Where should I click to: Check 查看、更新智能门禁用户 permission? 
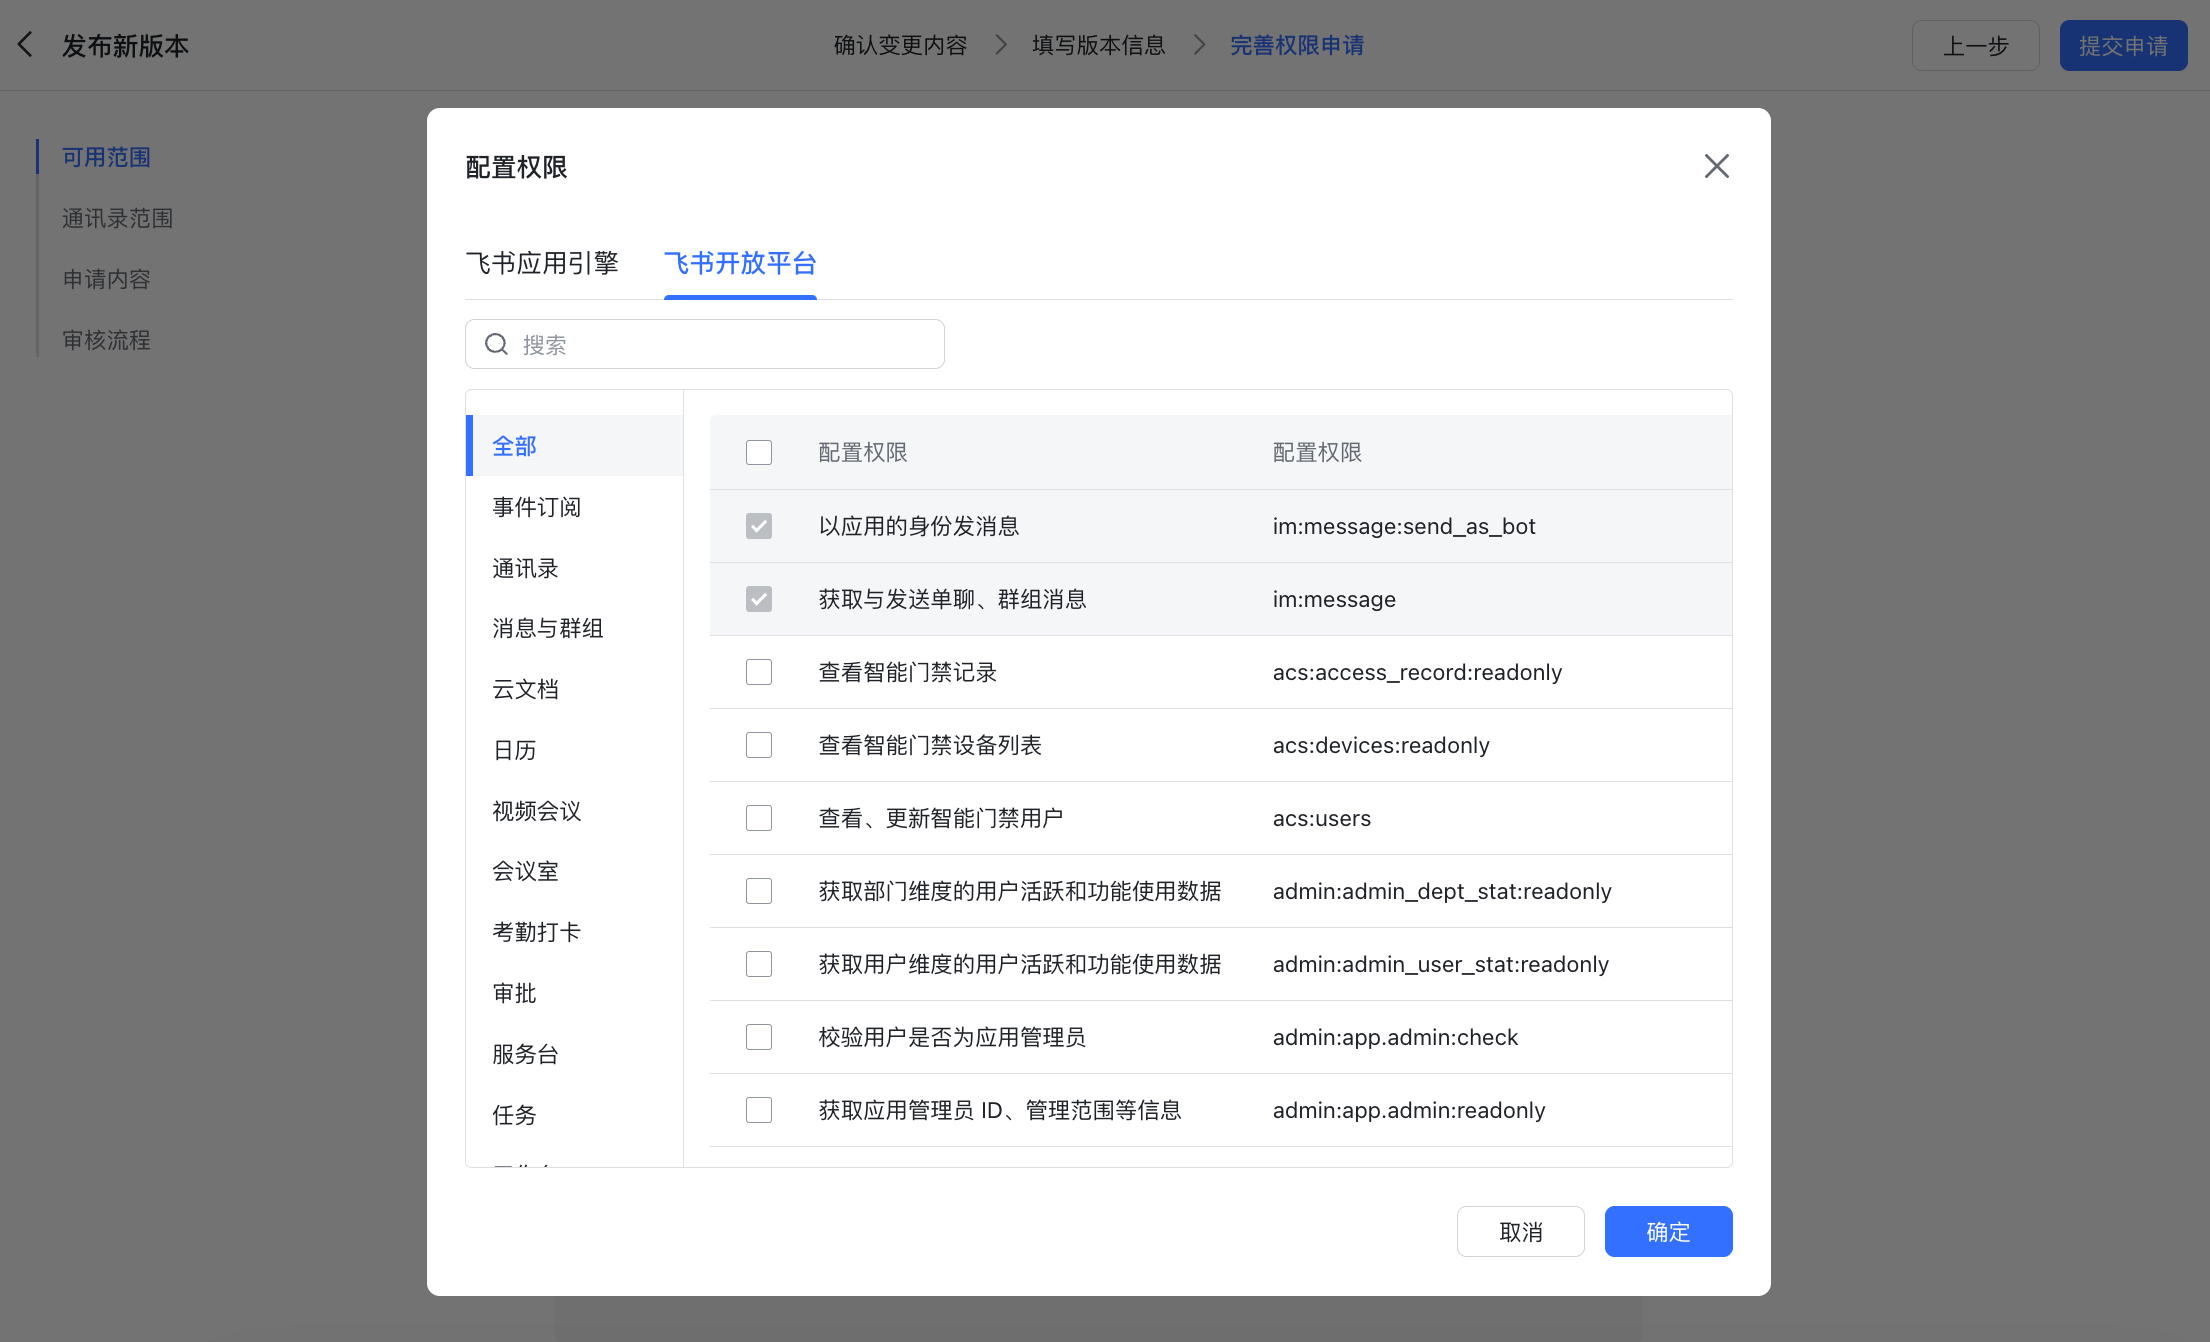(759, 818)
